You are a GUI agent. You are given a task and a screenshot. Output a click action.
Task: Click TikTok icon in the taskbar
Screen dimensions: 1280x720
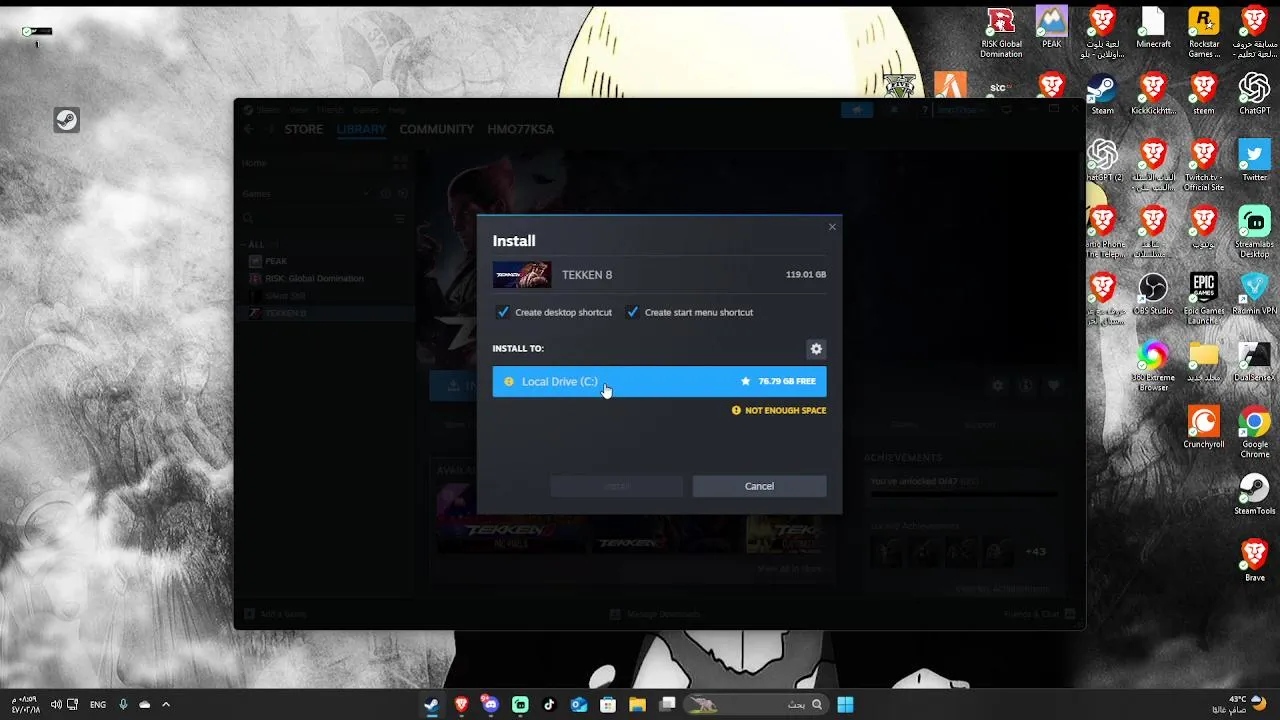click(549, 704)
